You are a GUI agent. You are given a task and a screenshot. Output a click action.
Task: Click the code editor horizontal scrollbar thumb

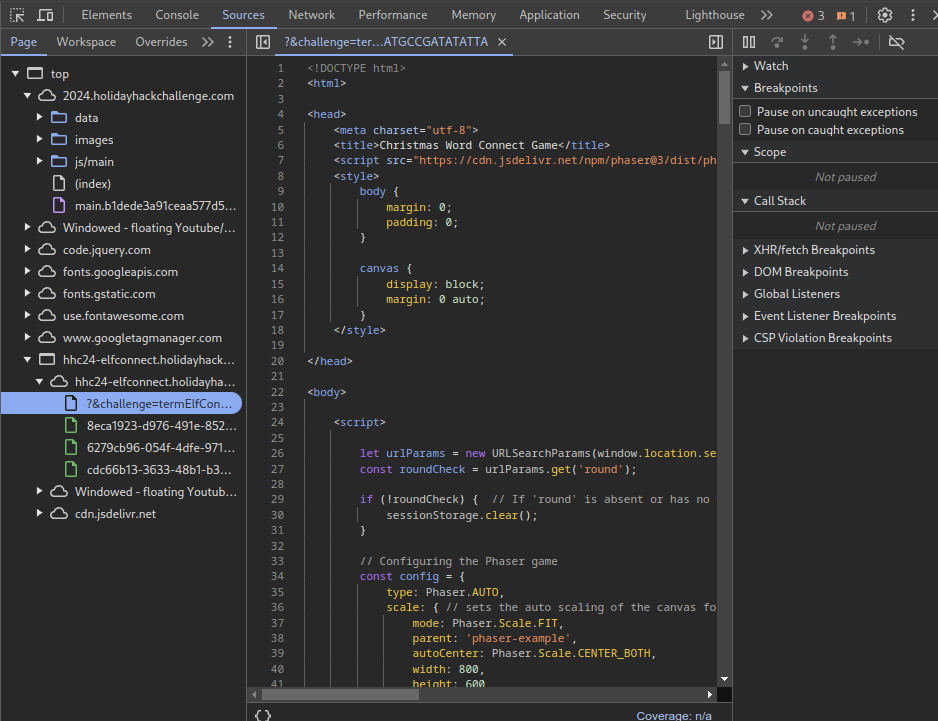[340, 694]
